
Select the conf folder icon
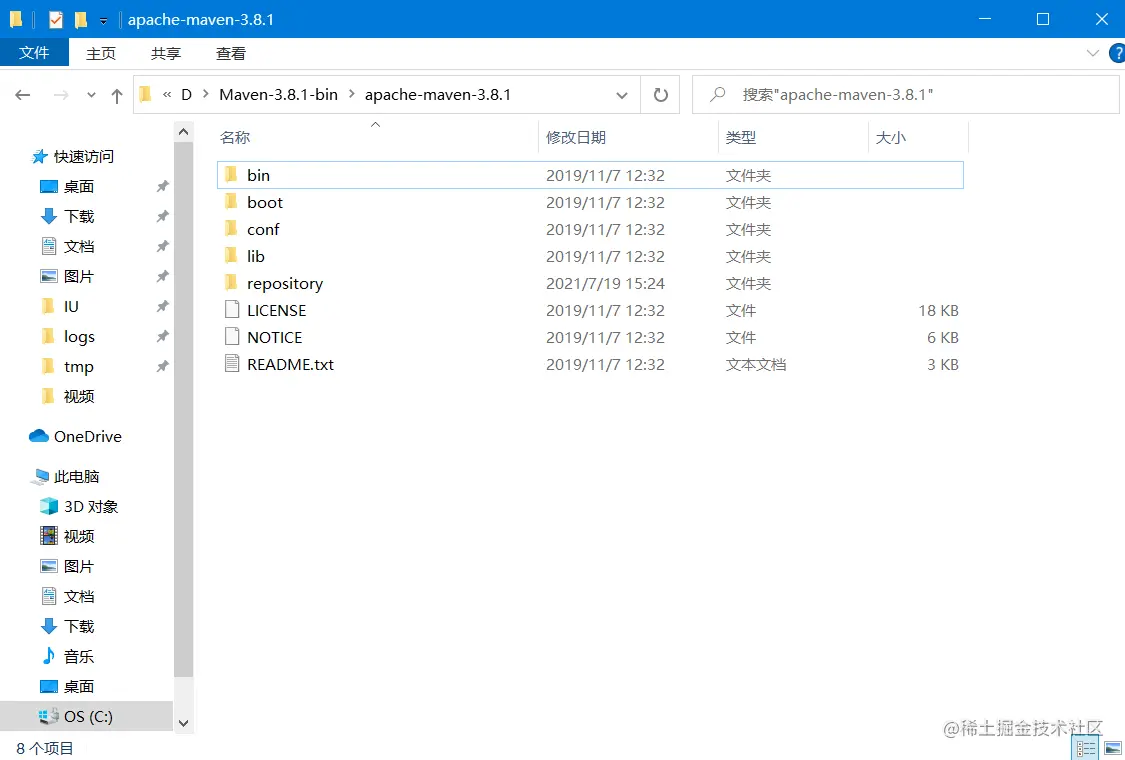point(231,230)
